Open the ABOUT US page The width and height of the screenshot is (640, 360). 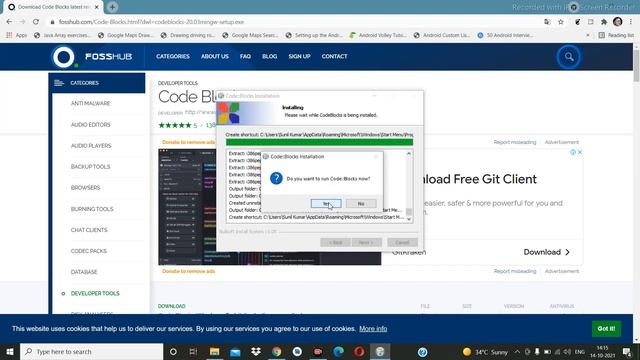click(215, 56)
